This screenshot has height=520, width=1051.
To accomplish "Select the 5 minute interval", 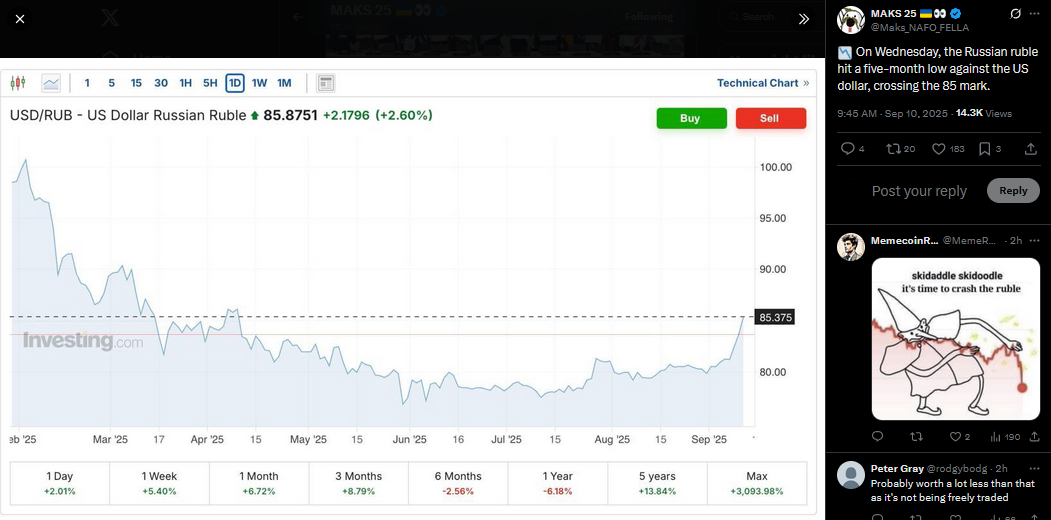I will coord(111,83).
